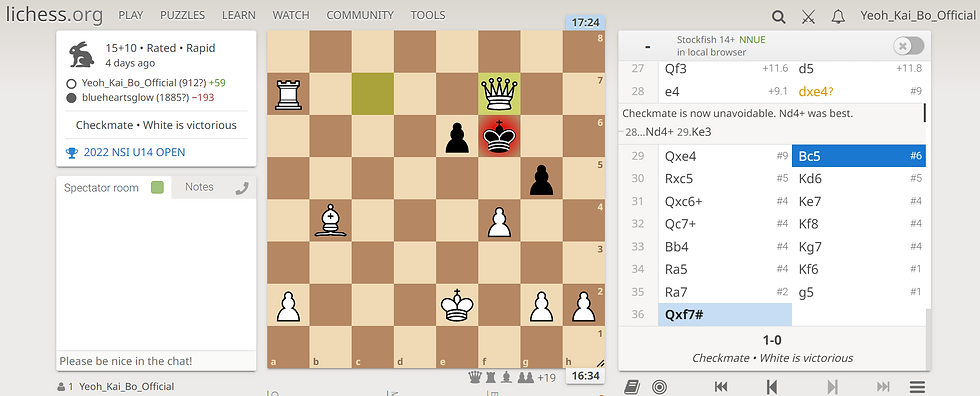Jump to first move button
Viewport: 980px width, 396px height.
721,387
